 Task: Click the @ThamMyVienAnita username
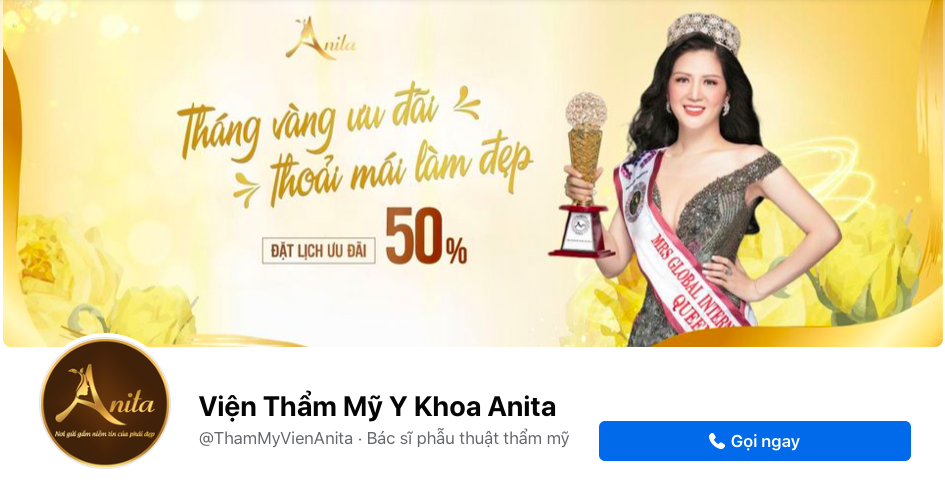click(x=276, y=439)
